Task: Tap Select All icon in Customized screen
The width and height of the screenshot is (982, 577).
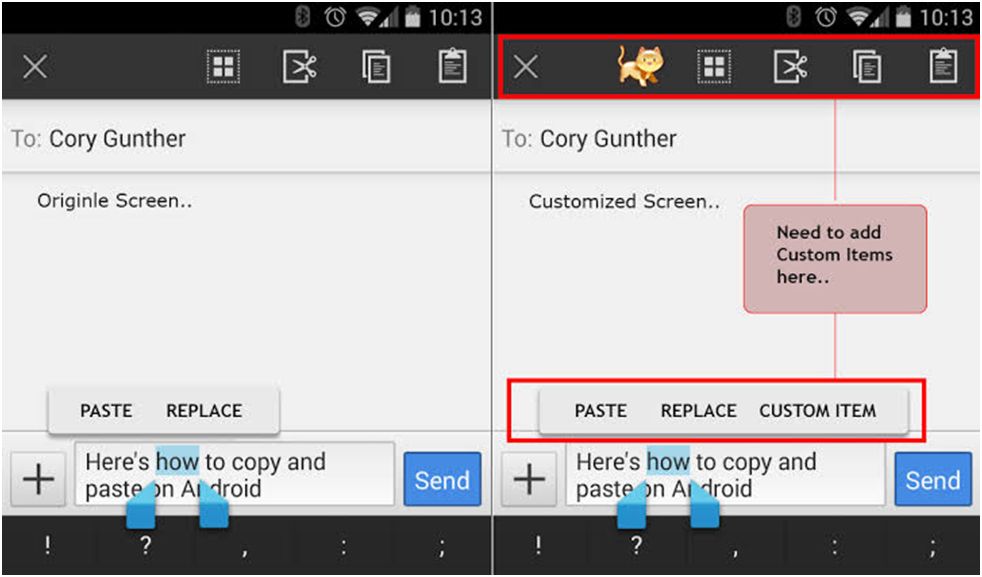Action: tap(714, 66)
